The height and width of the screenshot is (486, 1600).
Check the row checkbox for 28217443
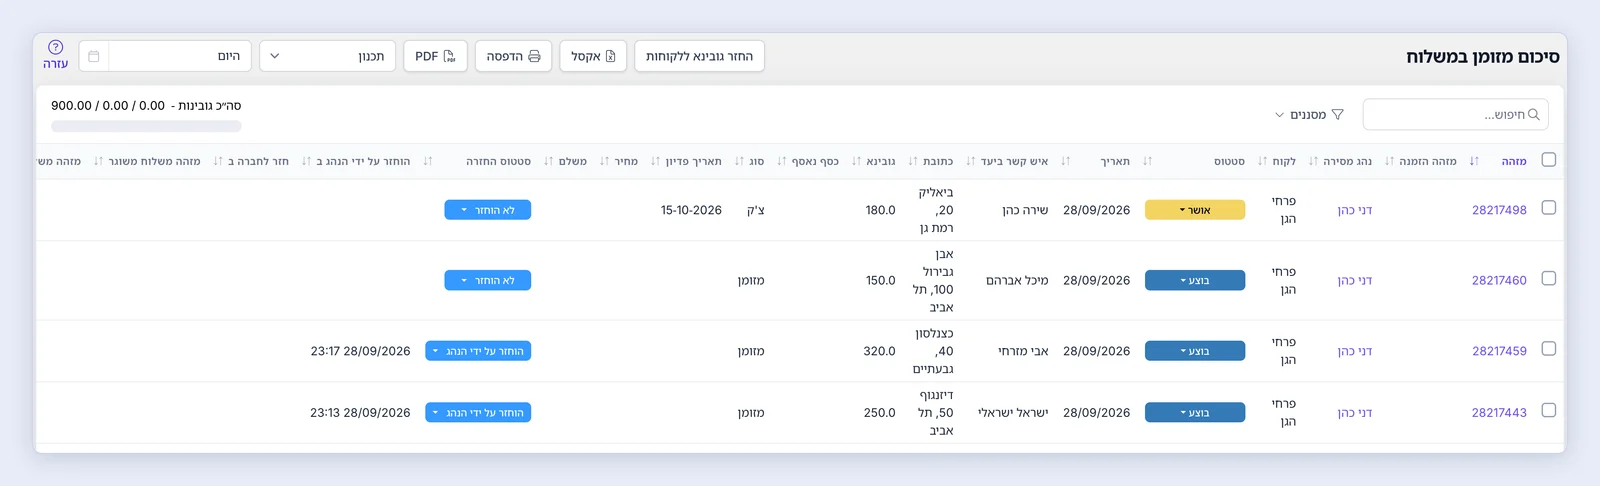tap(1548, 411)
